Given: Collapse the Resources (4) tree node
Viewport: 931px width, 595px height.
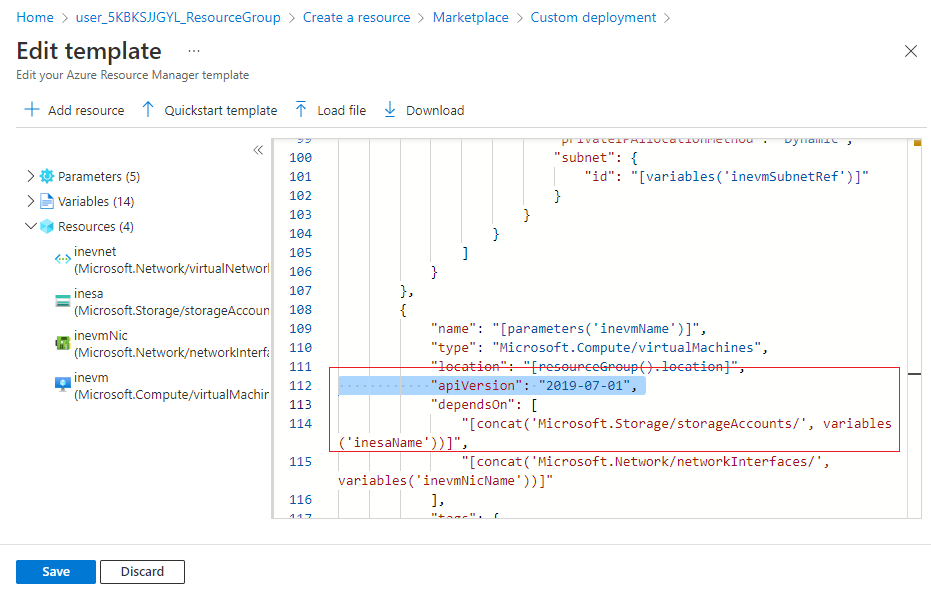Looking at the screenshot, I should pos(30,226).
